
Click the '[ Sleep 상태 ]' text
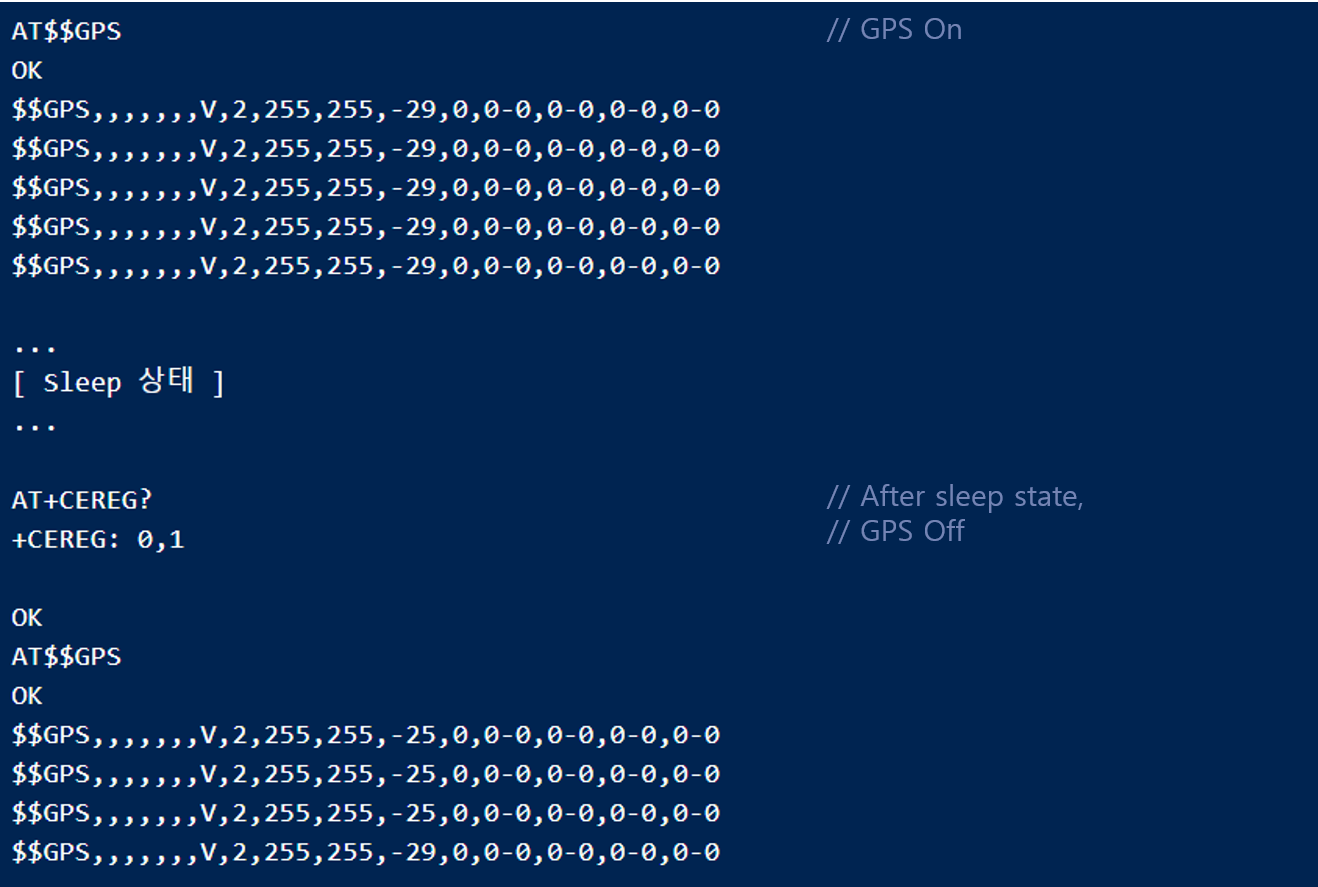[119, 383]
